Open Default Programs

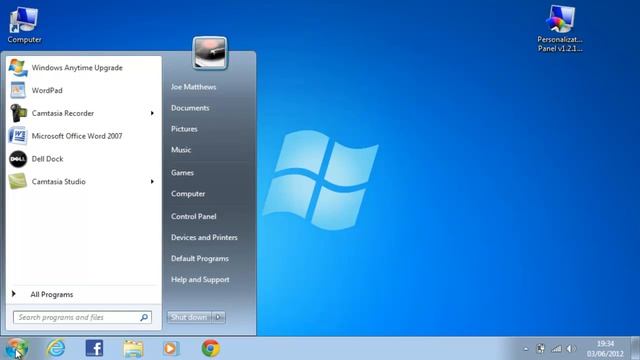(200, 259)
